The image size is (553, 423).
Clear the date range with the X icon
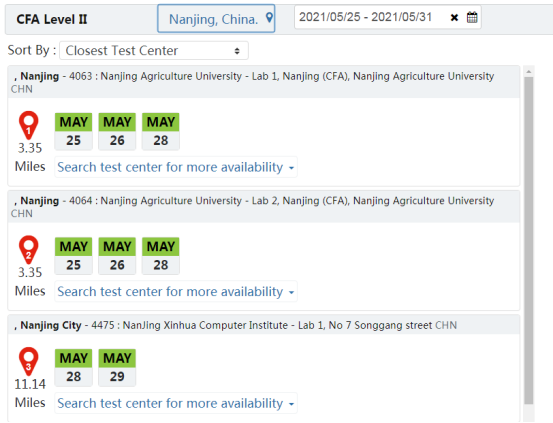[x=454, y=18]
